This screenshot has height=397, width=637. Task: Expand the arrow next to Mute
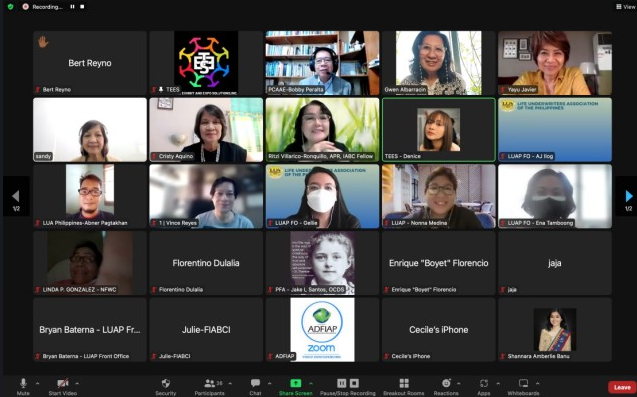37,383
